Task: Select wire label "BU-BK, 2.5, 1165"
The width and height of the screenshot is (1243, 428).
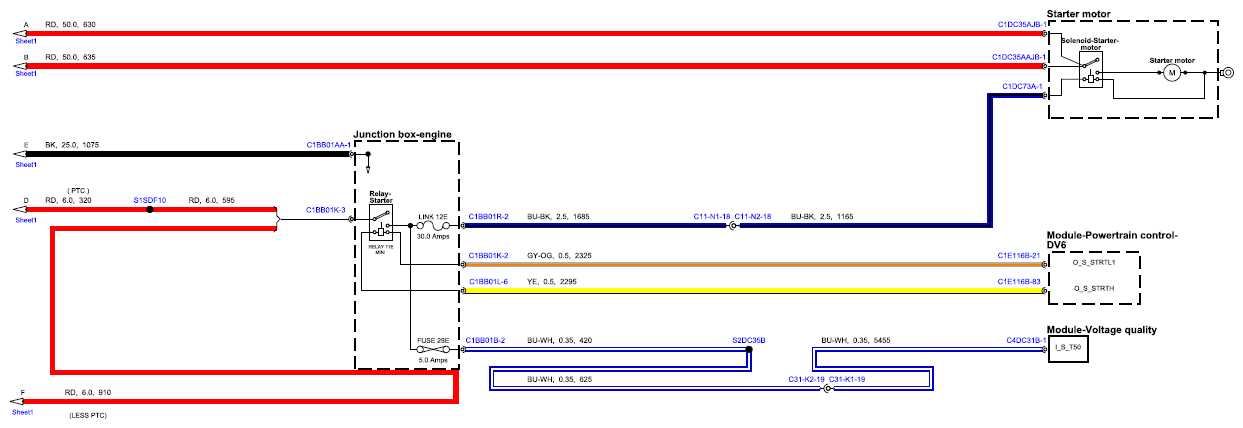Action: (x=823, y=216)
